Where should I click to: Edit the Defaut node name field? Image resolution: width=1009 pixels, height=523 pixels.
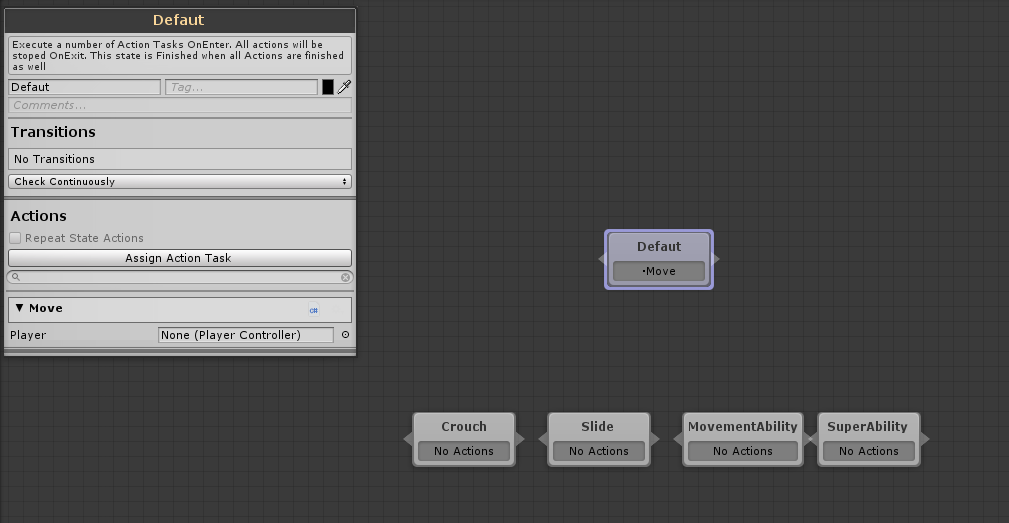tap(85, 87)
